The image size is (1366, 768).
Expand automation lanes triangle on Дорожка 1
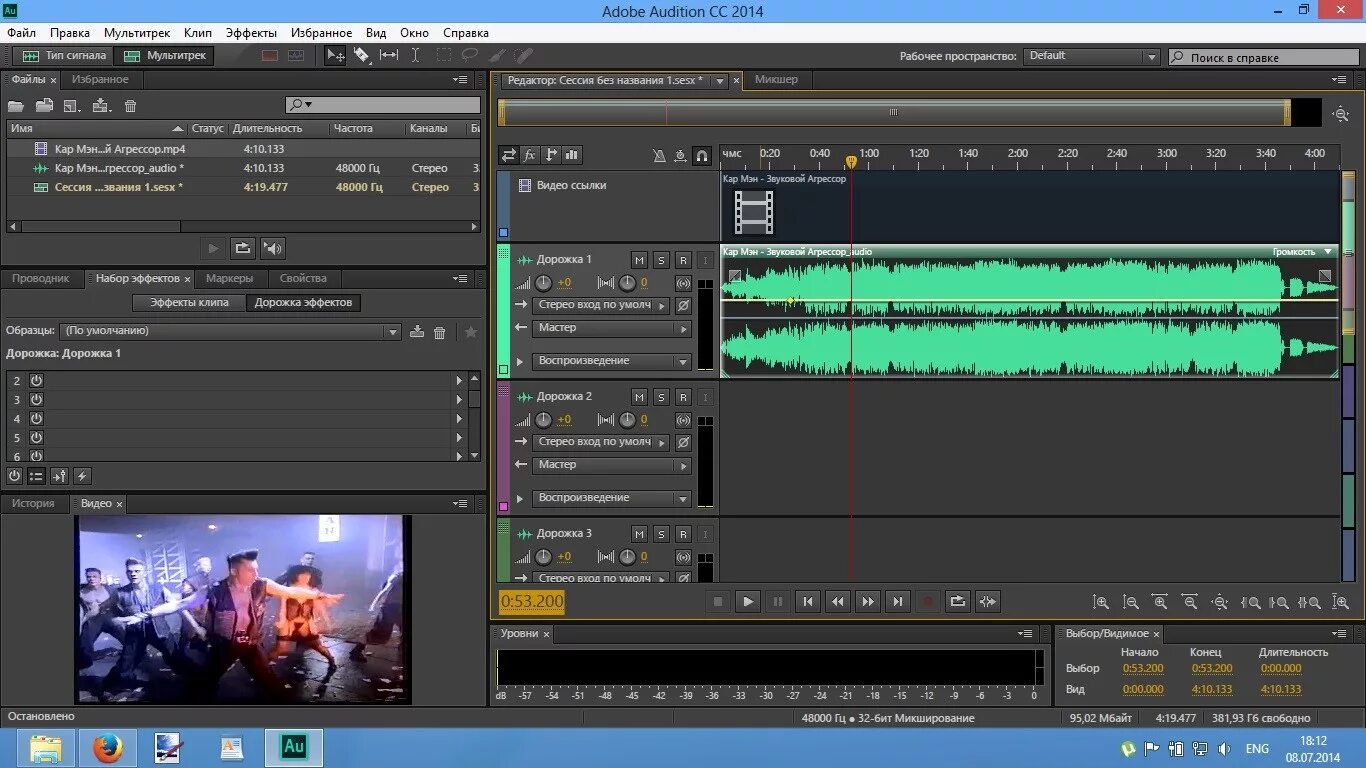519,361
